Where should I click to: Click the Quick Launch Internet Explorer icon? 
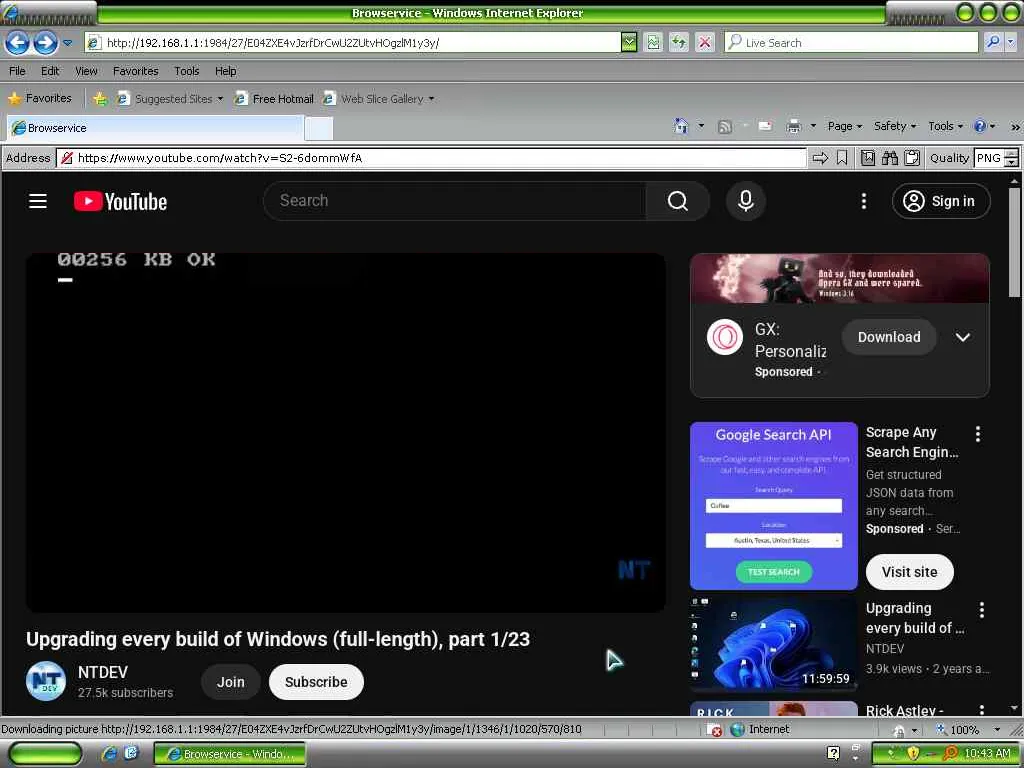click(x=110, y=754)
